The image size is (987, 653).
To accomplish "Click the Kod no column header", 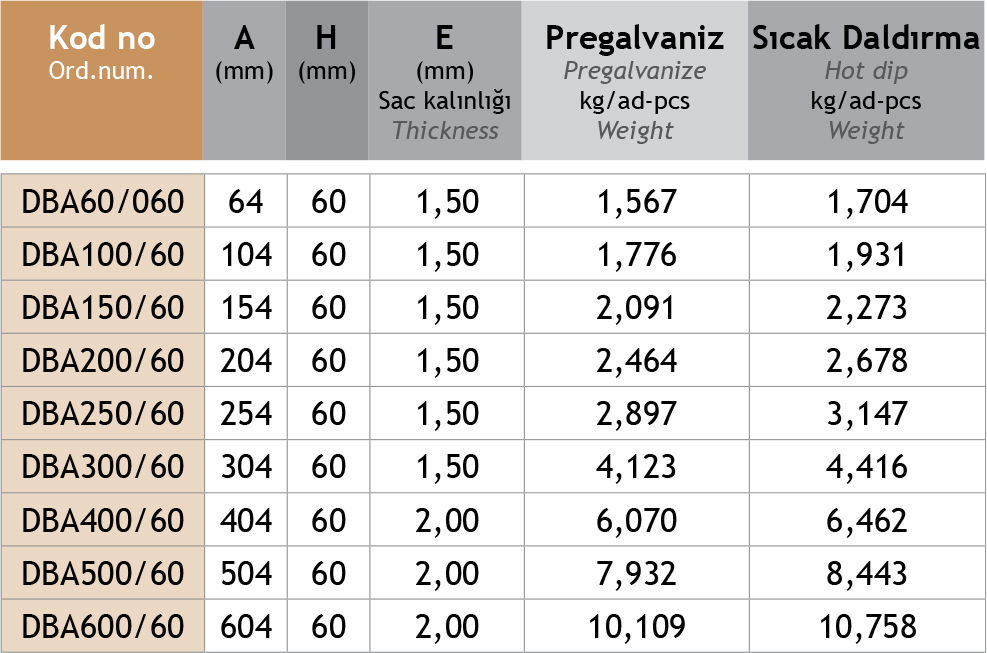I will (102, 54).
